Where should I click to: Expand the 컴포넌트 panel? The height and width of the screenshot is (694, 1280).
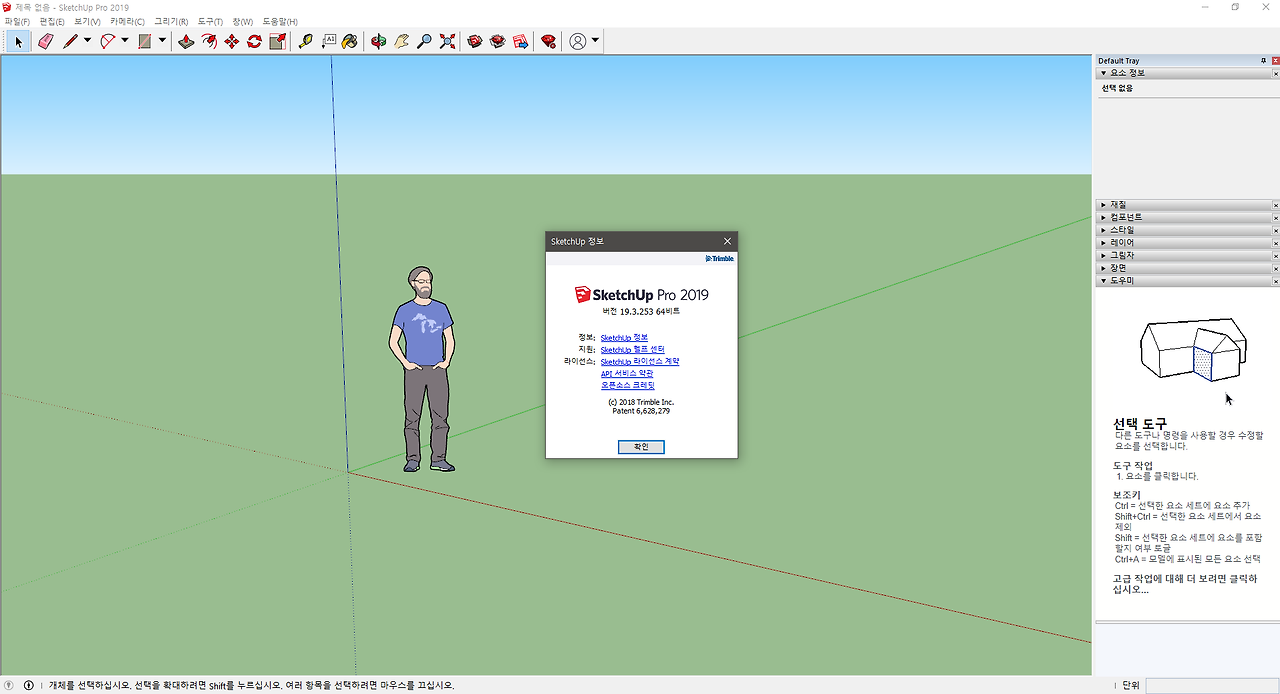pyautogui.click(x=1185, y=217)
